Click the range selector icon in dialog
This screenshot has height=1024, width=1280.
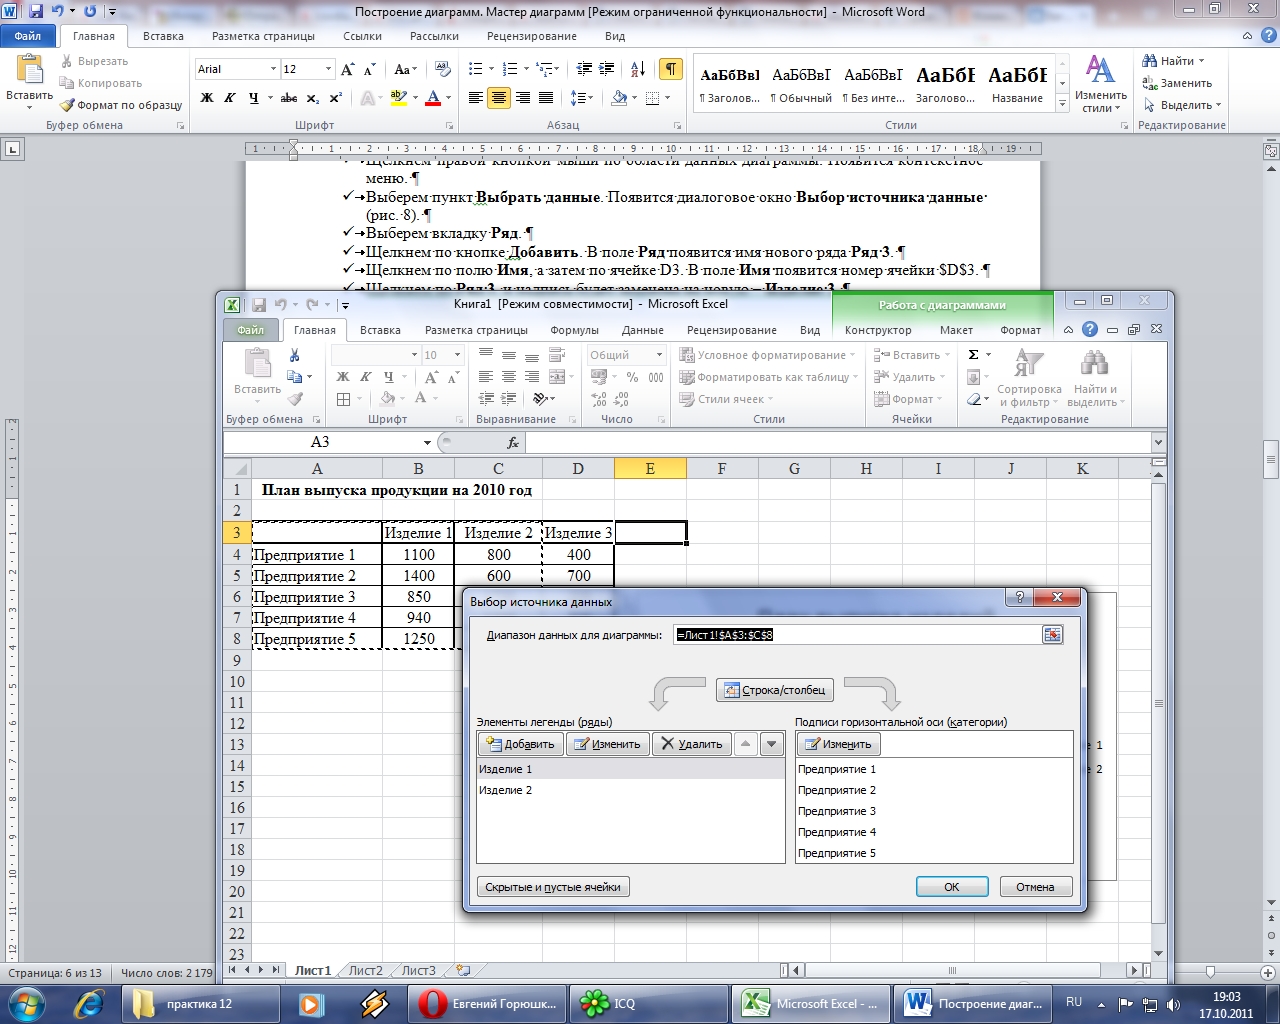1052,635
